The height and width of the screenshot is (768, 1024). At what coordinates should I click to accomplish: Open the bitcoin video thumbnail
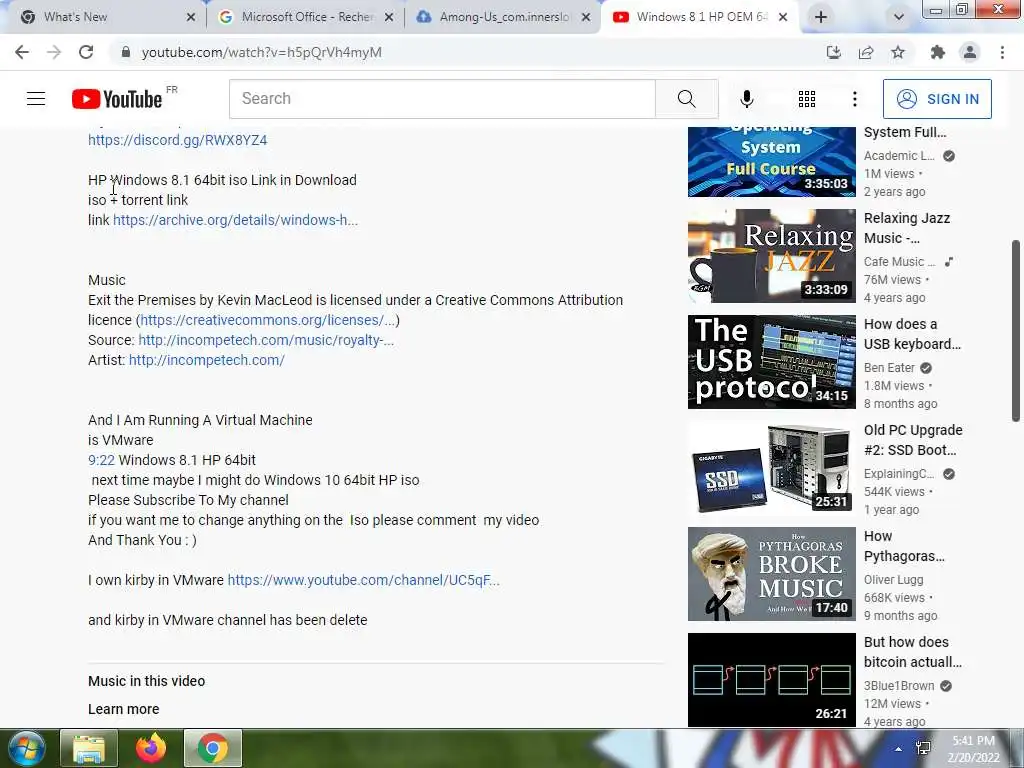[x=772, y=680]
